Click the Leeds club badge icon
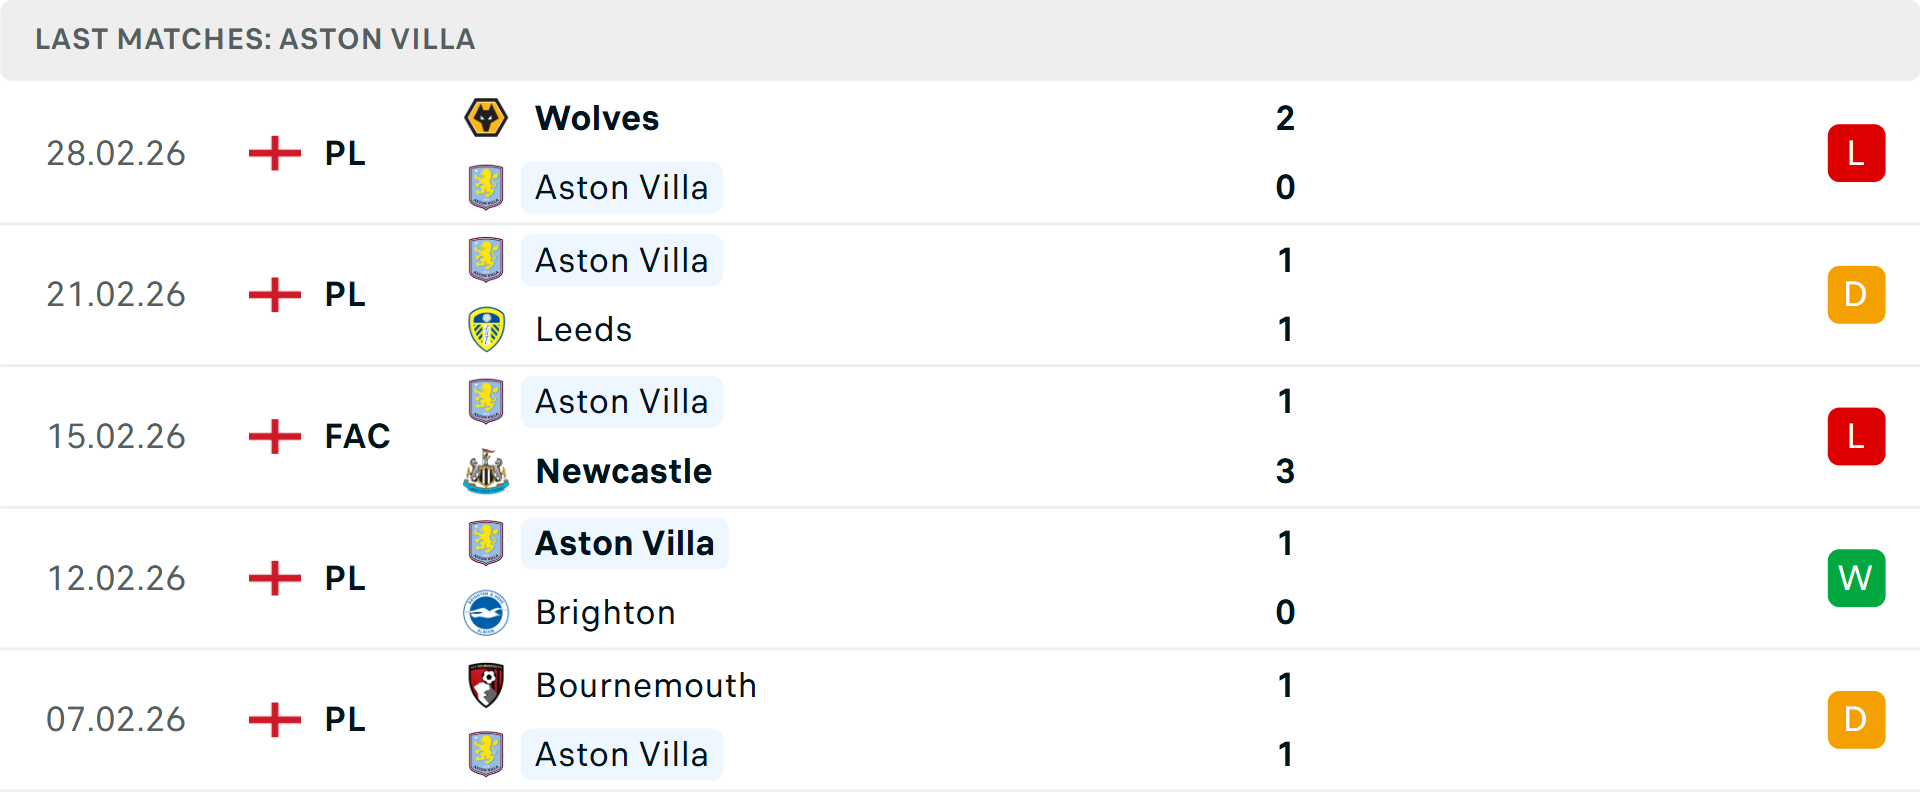This screenshot has width=1920, height=792. 486,329
